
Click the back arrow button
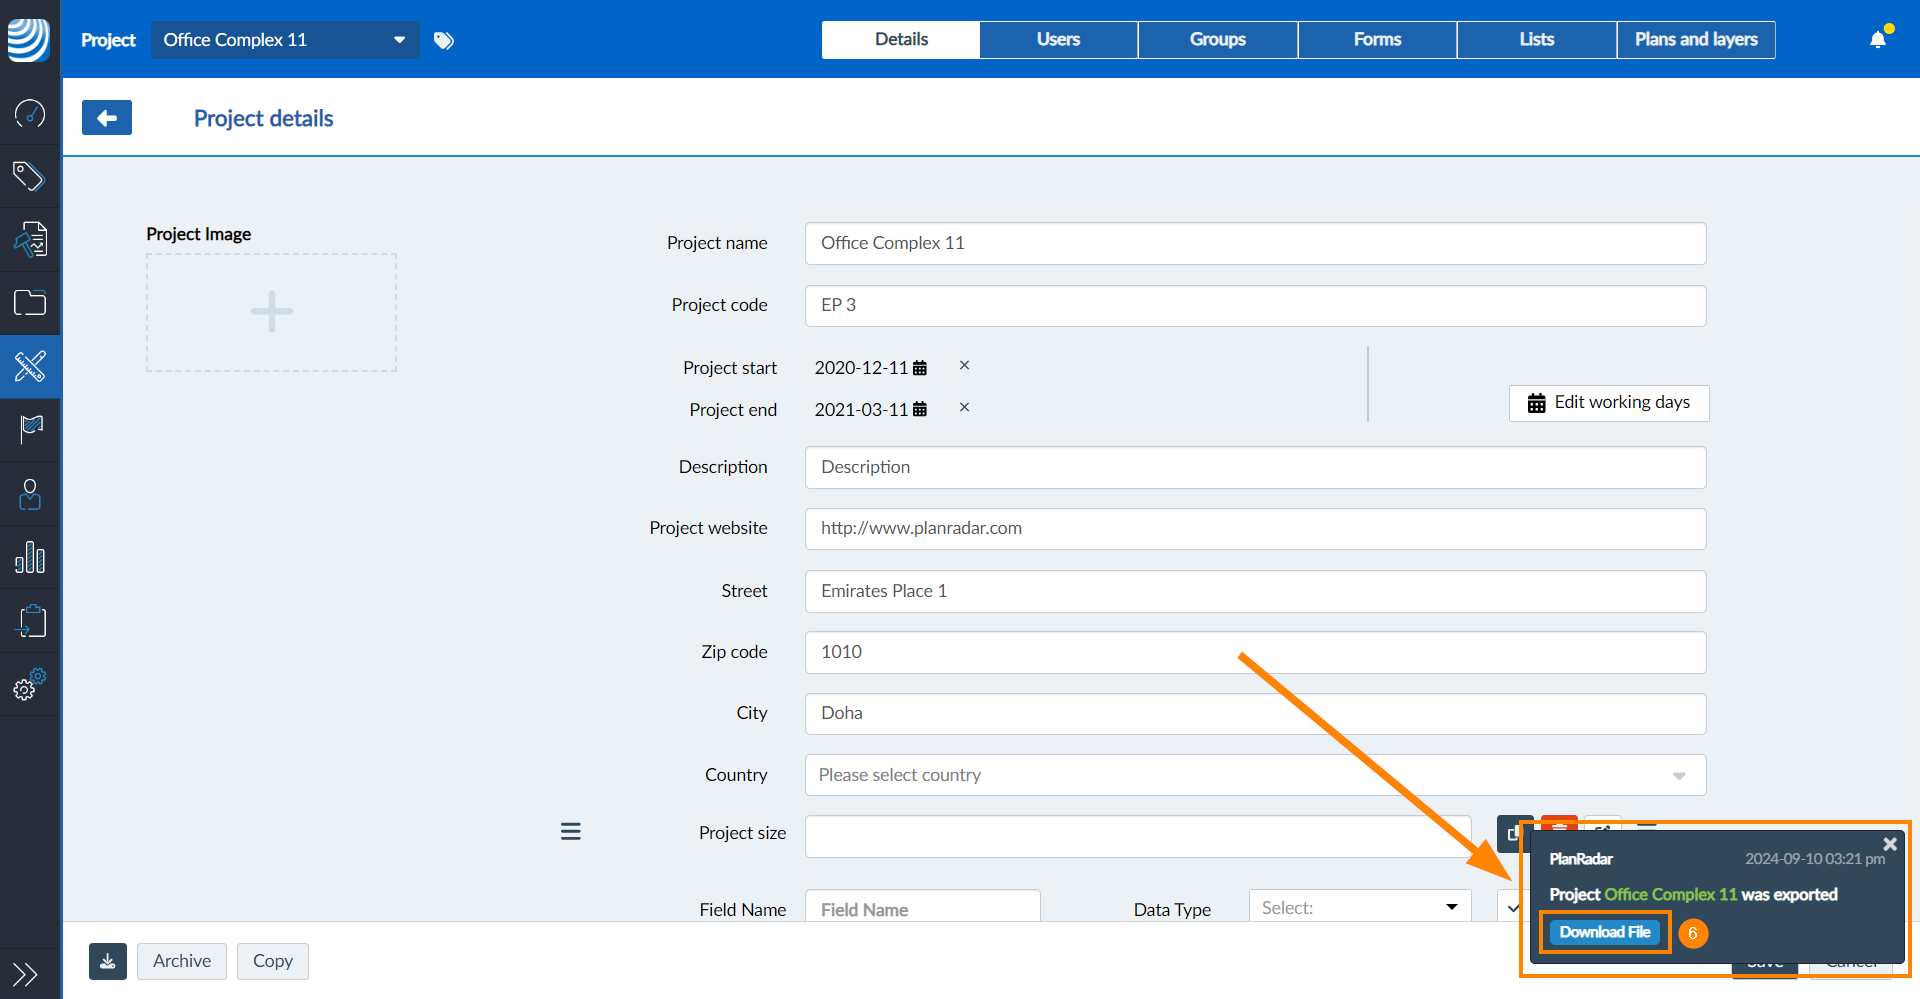pyautogui.click(x=107, y=118)
